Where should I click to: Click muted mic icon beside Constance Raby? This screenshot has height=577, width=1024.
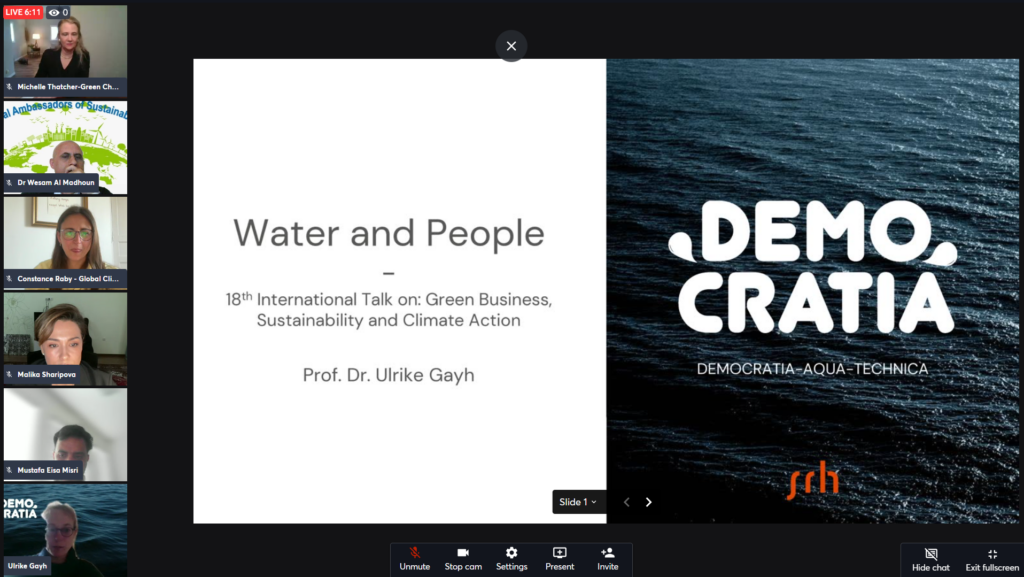coord(10,279)
